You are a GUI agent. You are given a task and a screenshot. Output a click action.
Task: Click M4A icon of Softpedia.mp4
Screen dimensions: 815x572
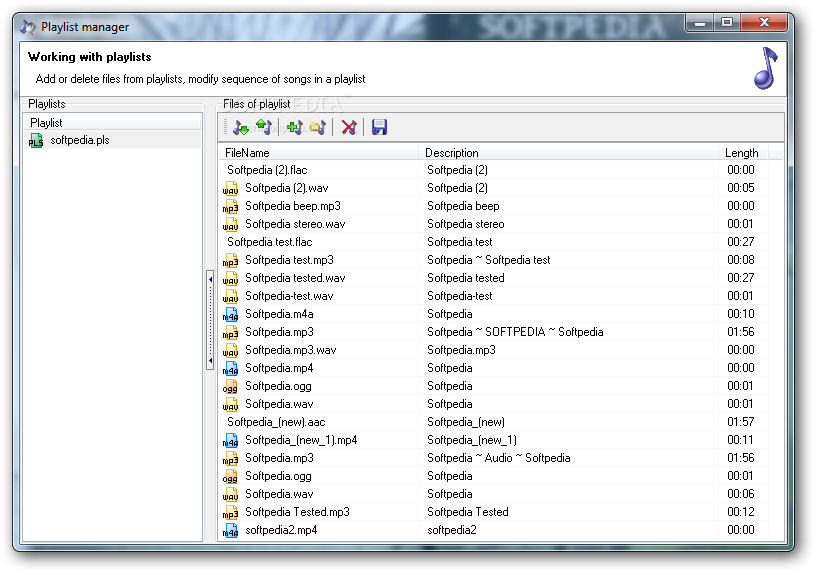coord(230,368)
